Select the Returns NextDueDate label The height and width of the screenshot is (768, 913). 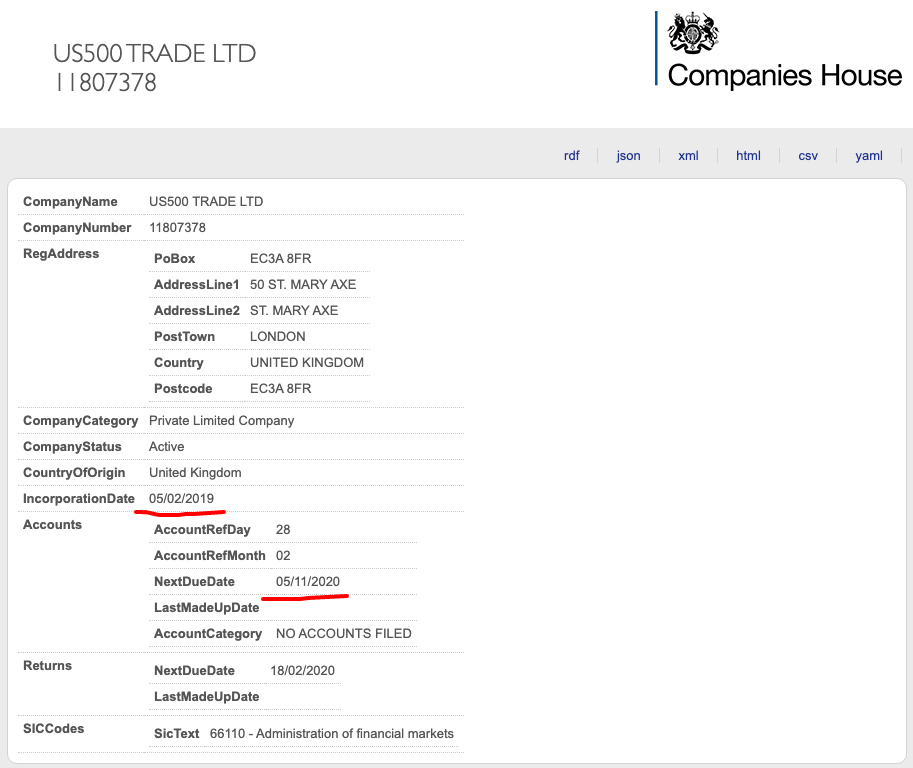[194, 671]
